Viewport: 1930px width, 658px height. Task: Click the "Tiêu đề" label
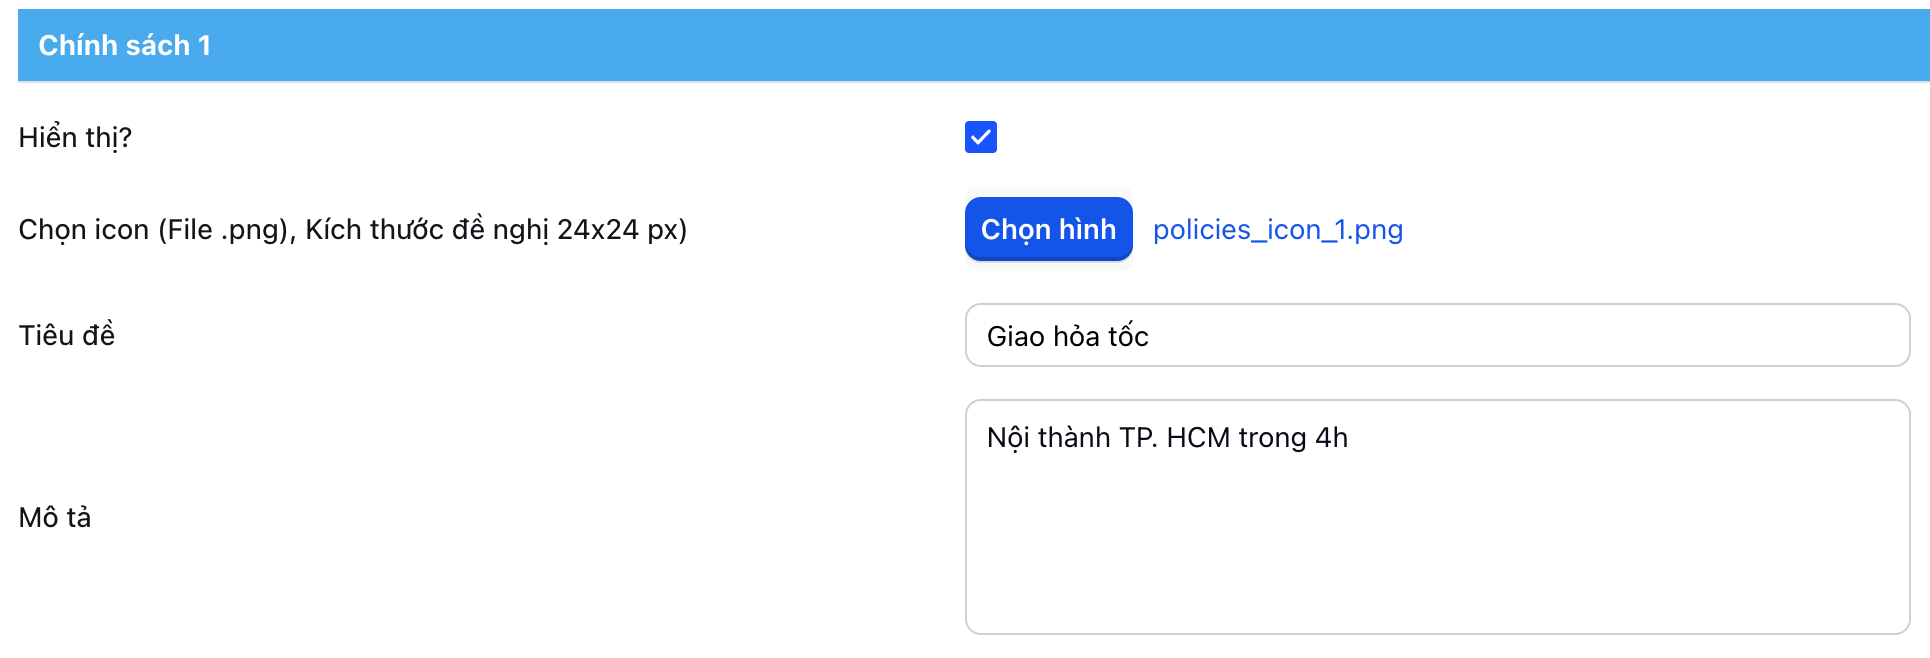(x=67, y=335)
